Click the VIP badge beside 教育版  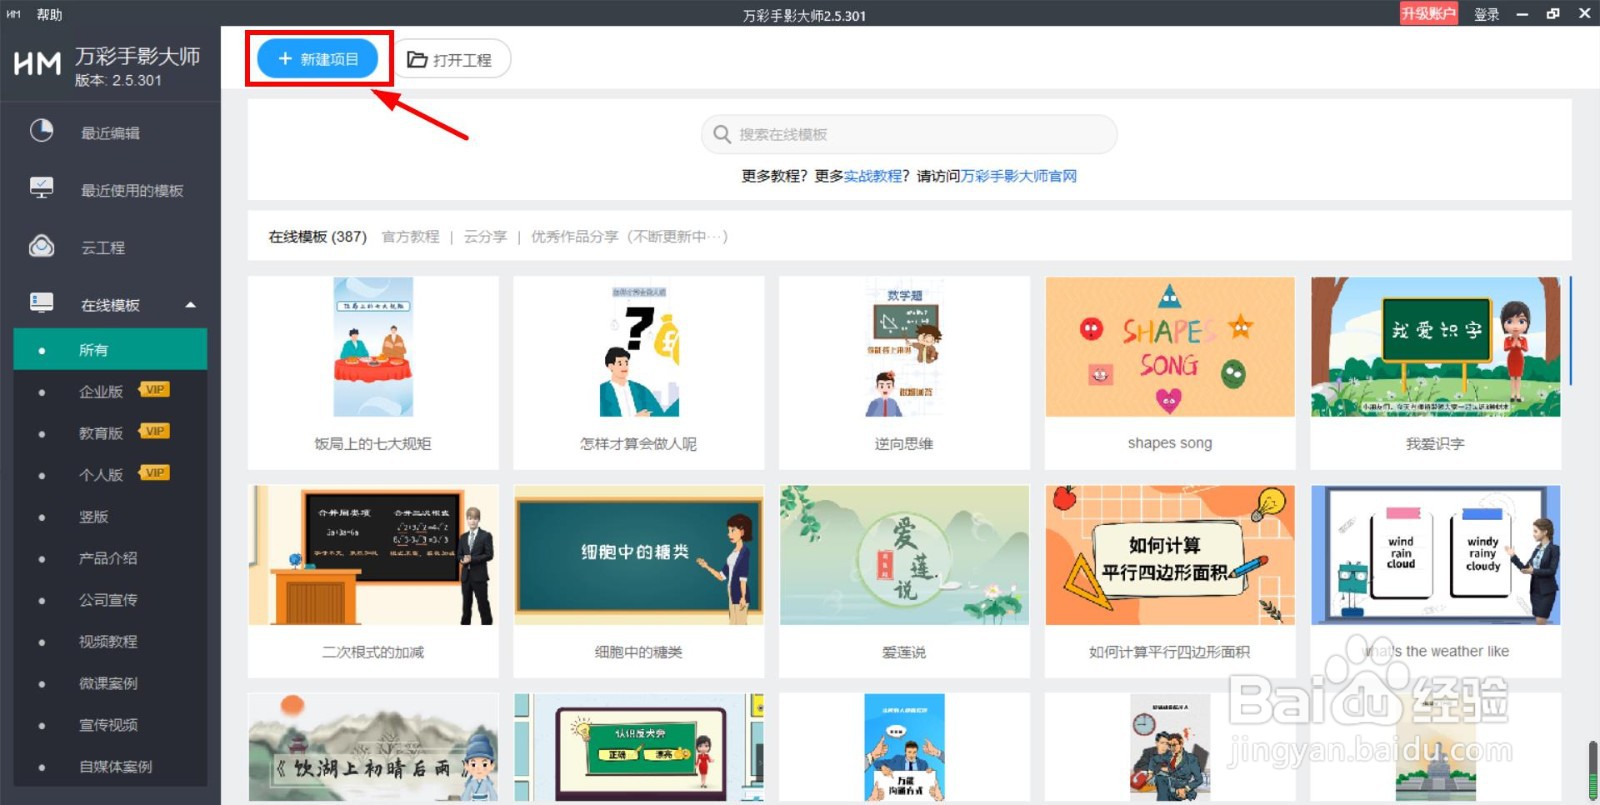tap(155, 431)
